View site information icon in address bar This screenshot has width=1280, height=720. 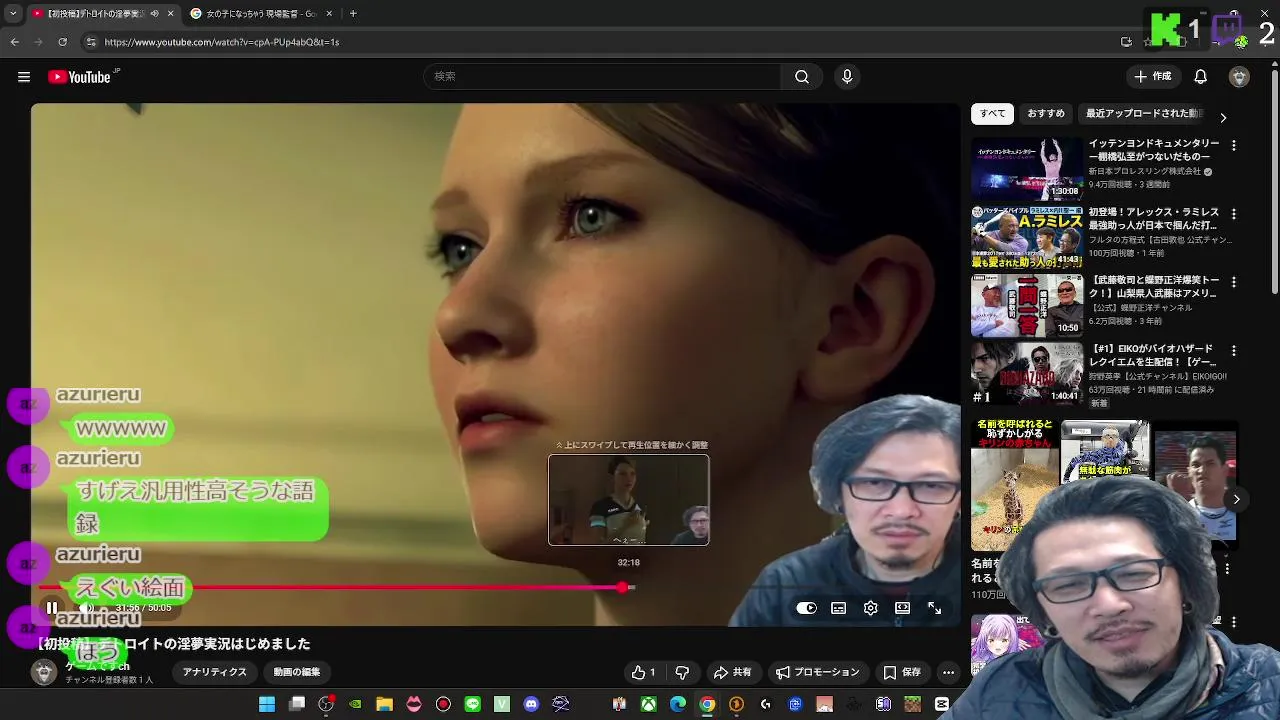91,42
